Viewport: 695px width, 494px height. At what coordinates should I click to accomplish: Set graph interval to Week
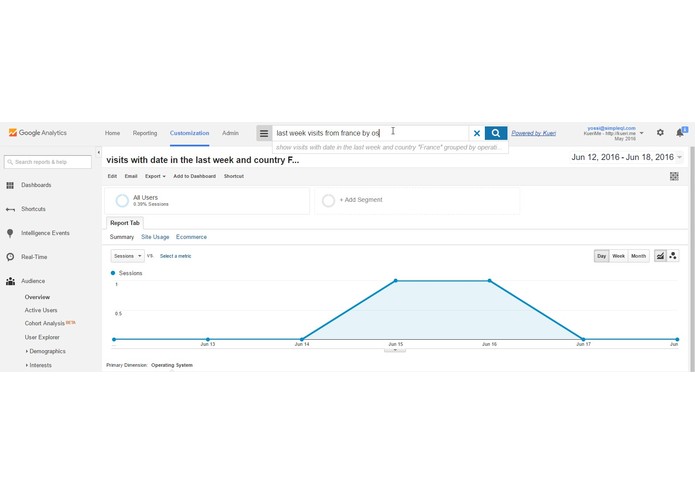tap(618, 256)
